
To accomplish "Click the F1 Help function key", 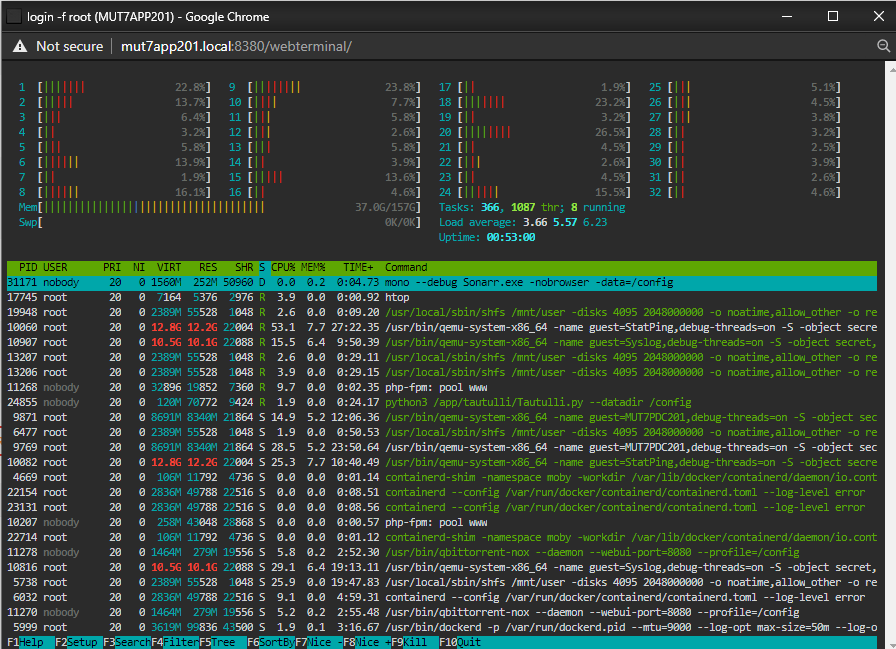I will pos(25,642).
